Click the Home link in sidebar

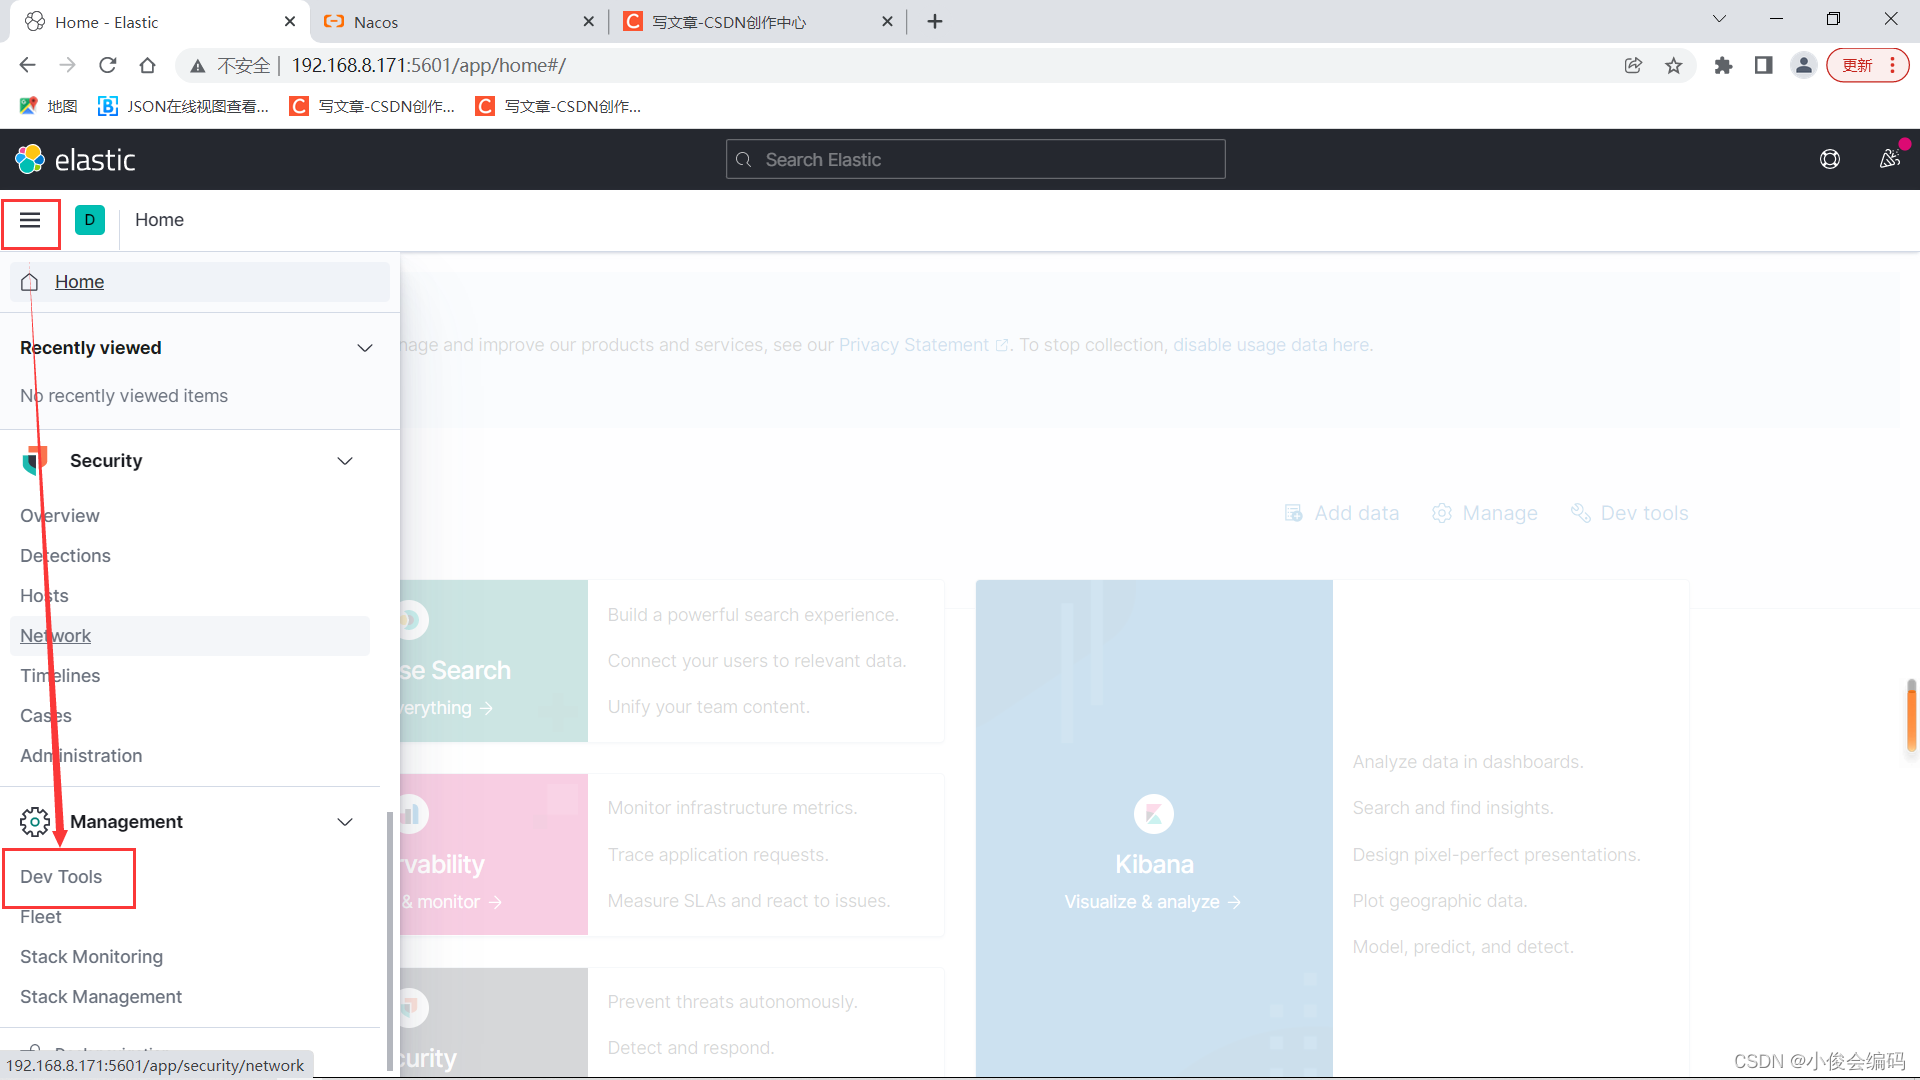79,282
